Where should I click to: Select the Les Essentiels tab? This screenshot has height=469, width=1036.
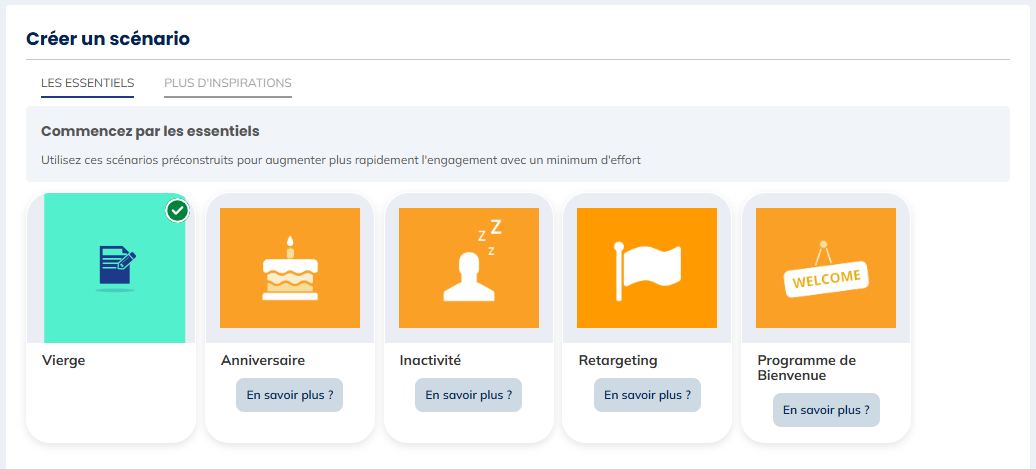coord(87,83)
